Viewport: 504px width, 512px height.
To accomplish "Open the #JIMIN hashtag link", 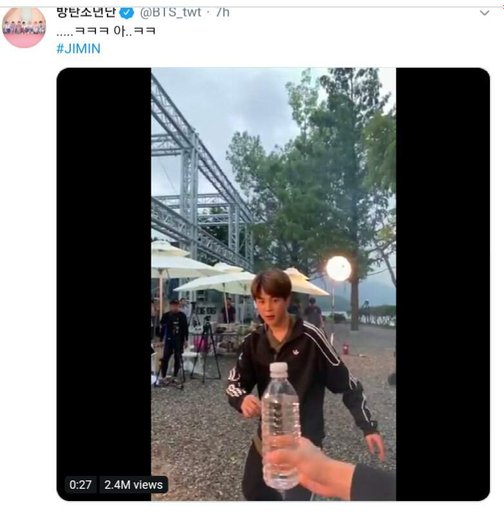I will pyautogui.click(x=78, y=49).
